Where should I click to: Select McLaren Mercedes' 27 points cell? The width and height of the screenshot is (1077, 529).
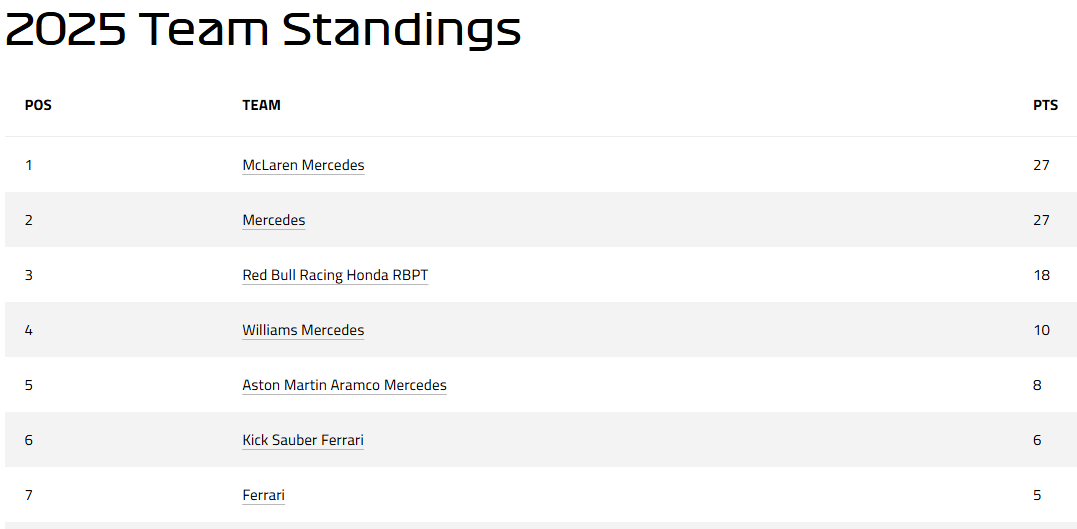click(1041, 166)
